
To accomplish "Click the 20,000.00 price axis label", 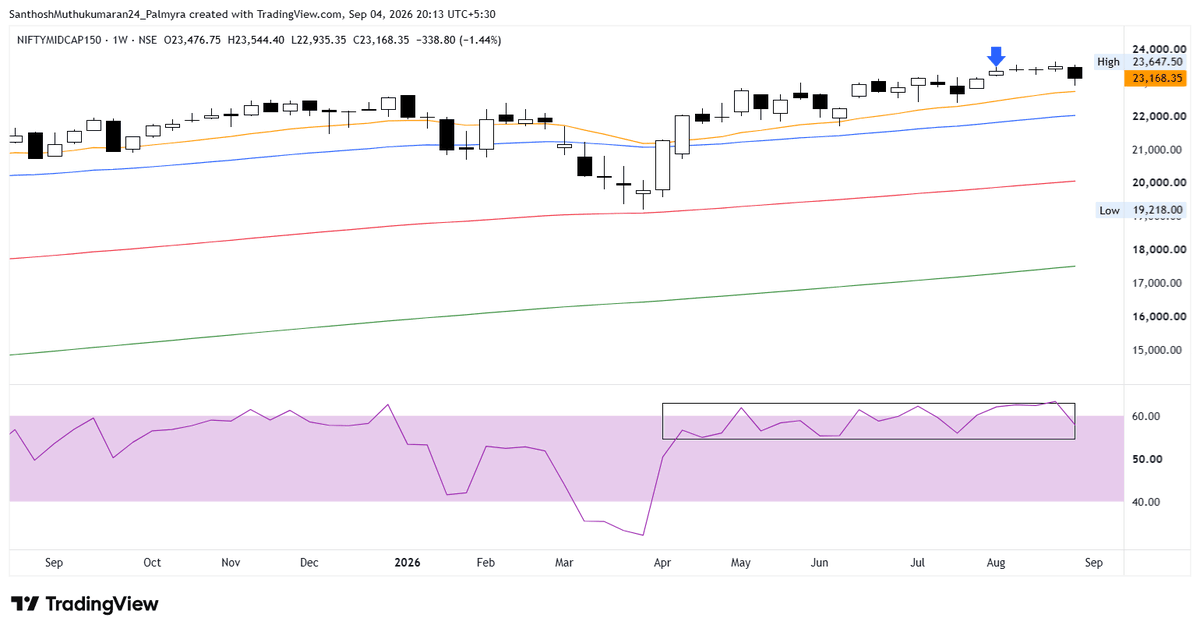I will [x=1158, y=183].
